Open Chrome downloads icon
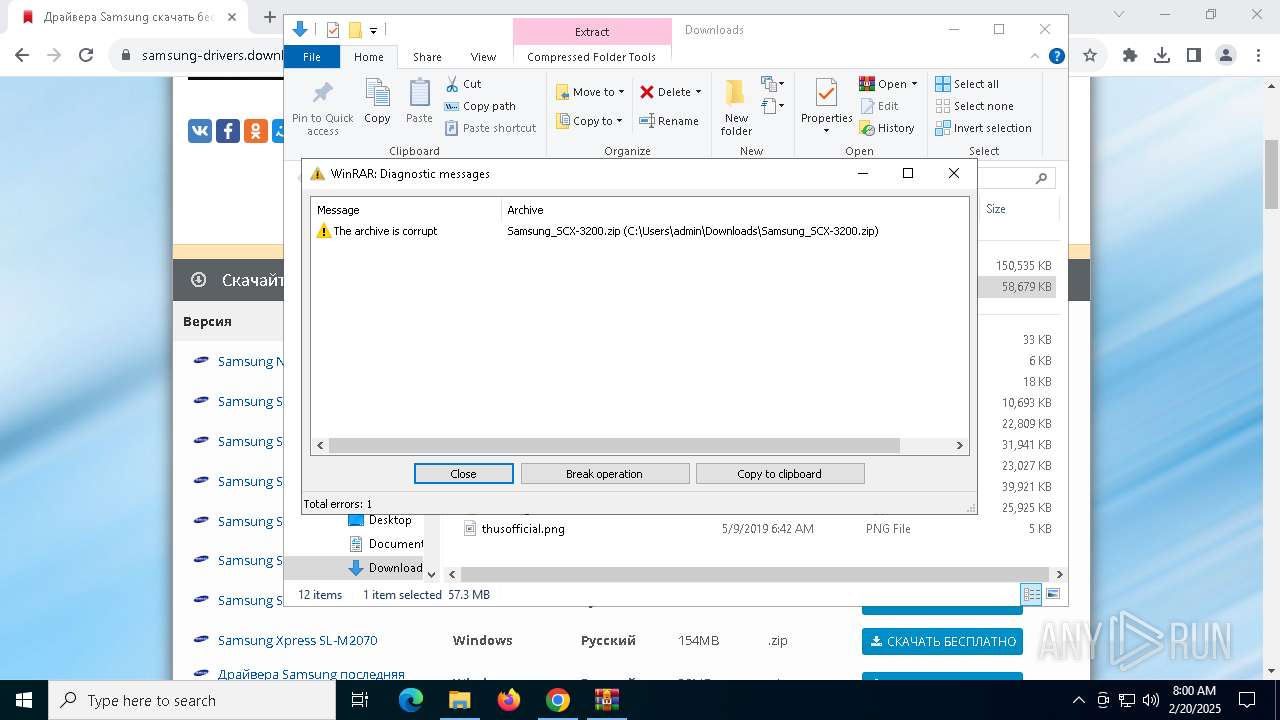Viewport: 1280px width, 720px height. click(x=1162, y=56)
